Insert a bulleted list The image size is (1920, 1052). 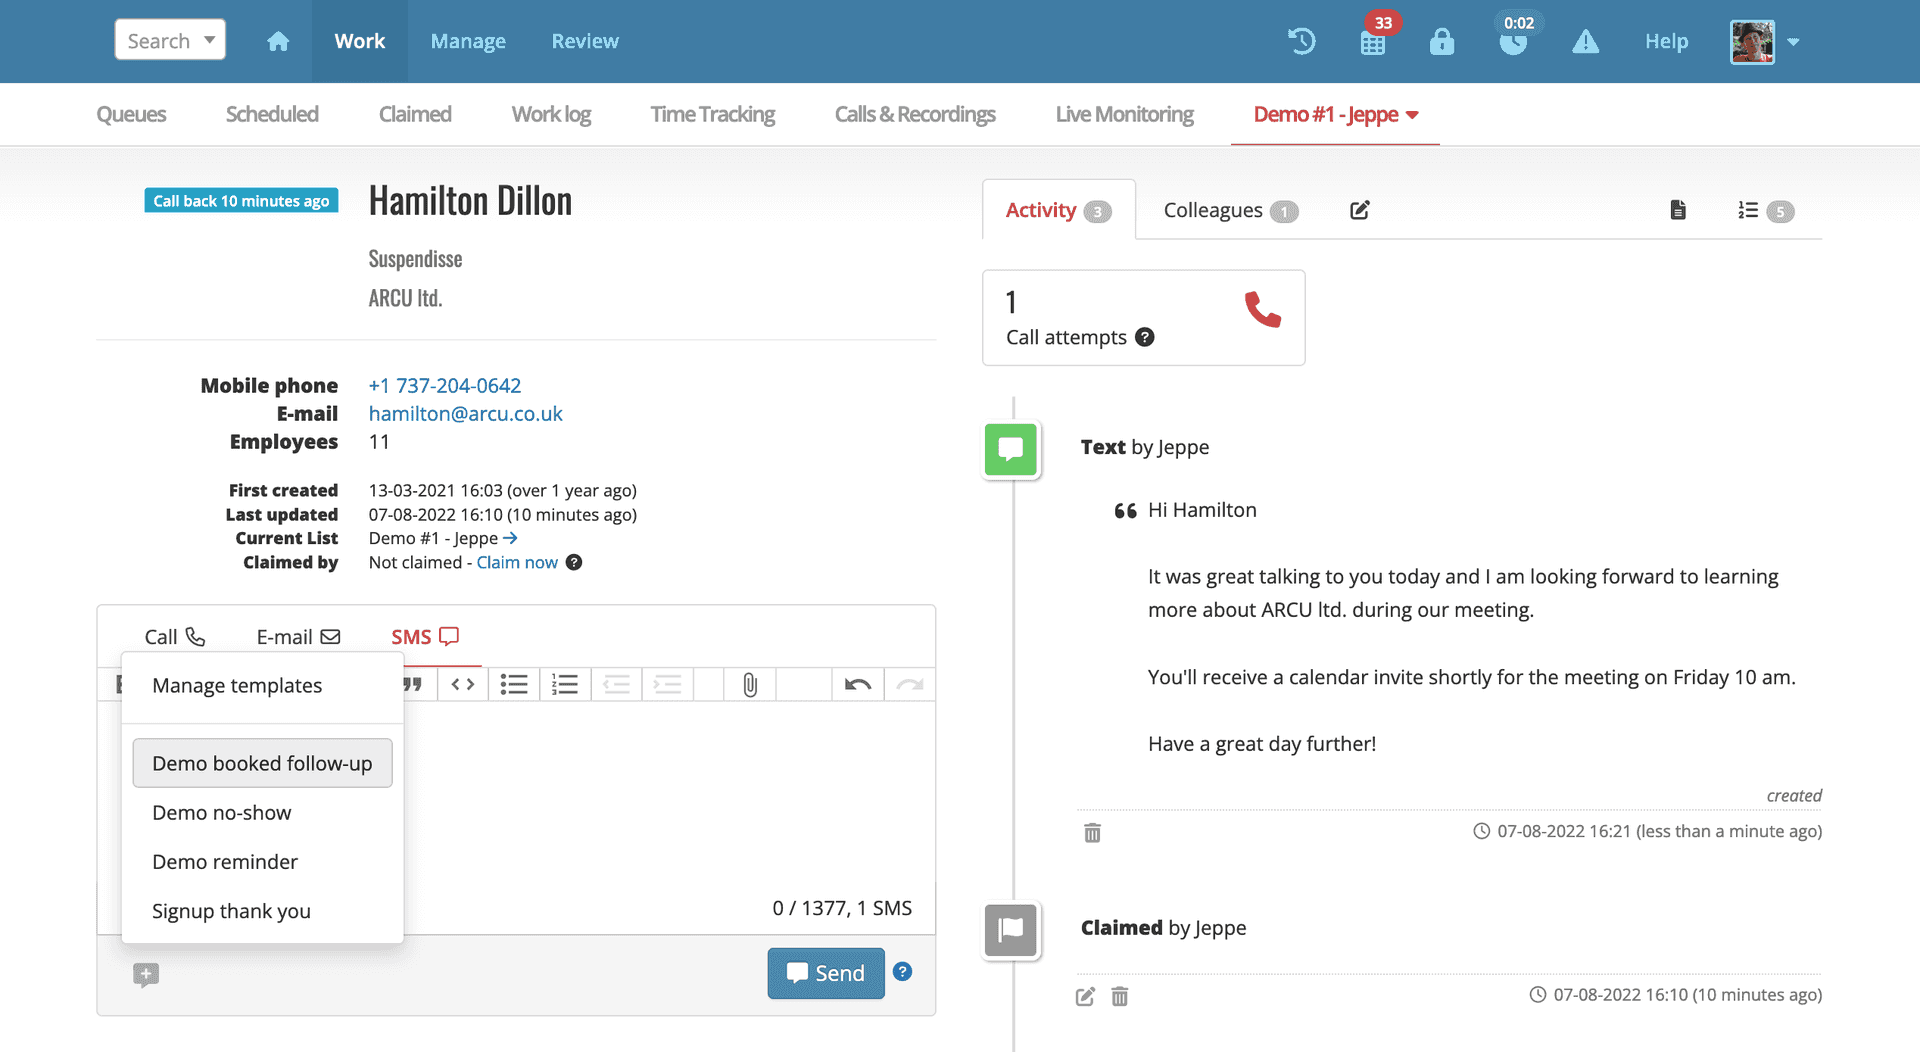[514, 684]
